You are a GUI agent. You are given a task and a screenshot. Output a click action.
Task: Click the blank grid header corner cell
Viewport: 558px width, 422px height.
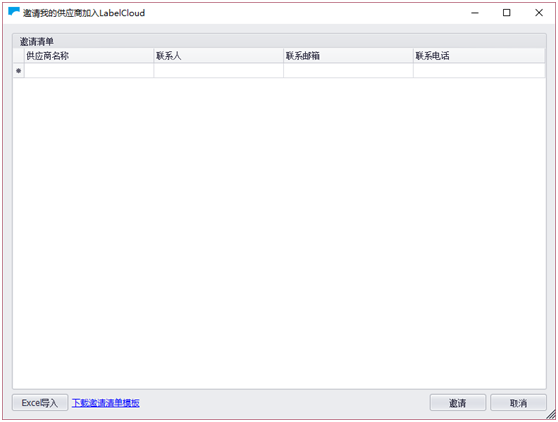point(19,56)
